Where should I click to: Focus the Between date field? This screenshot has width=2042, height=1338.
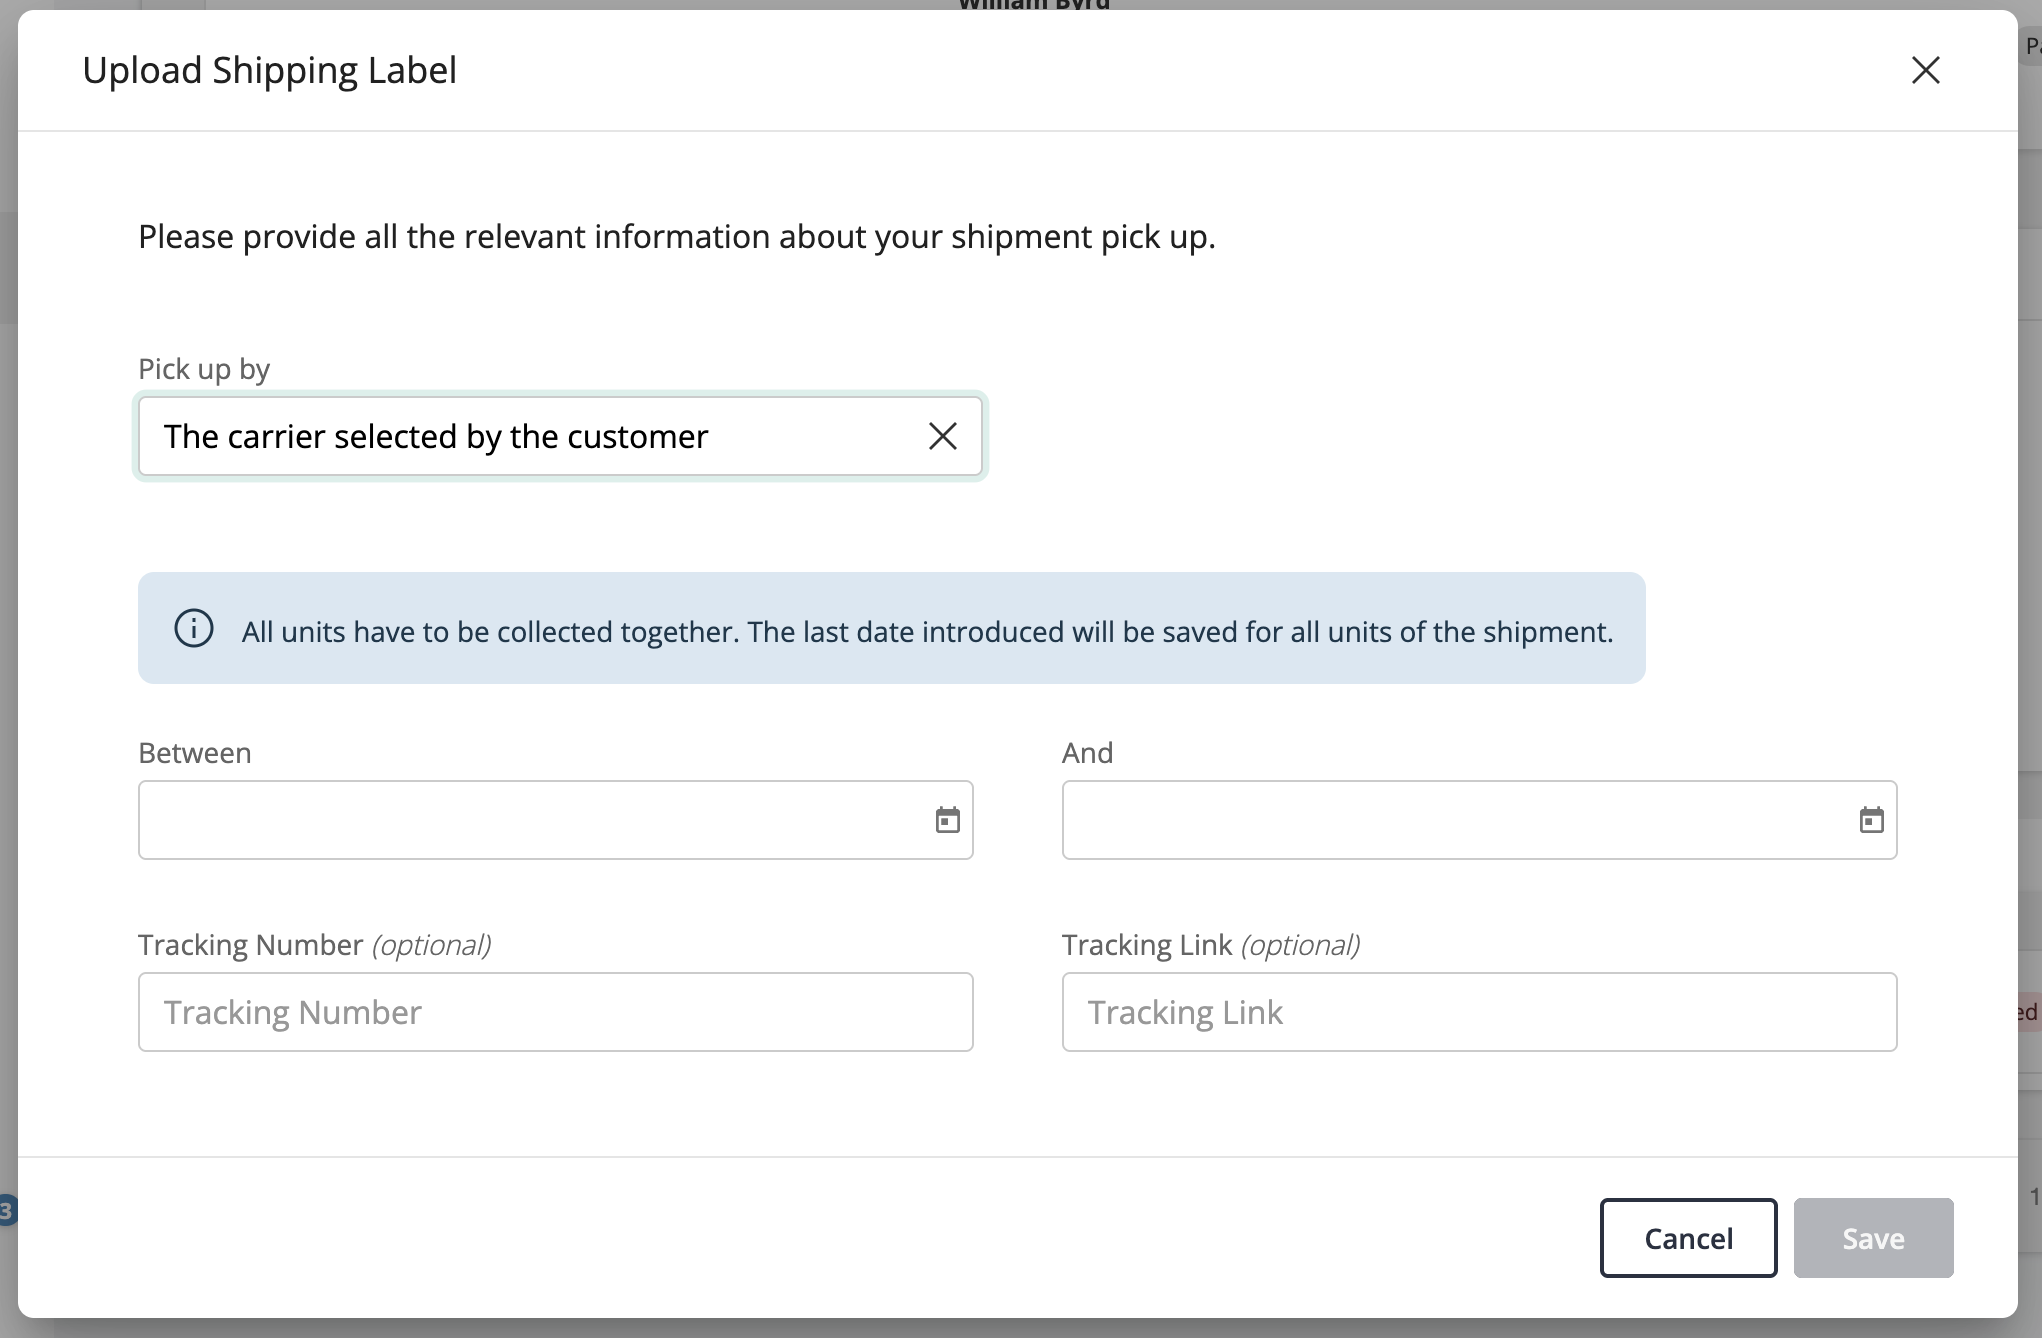[530, 820]
